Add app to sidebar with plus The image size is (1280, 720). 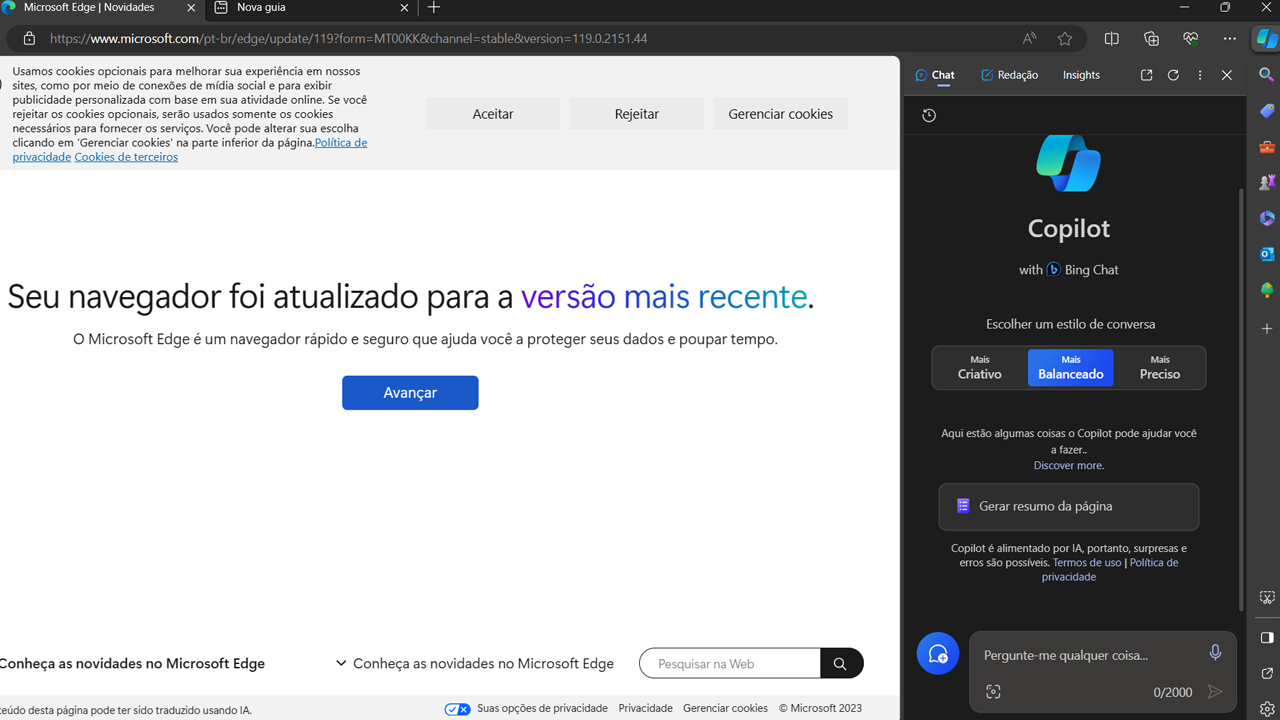point(1267,328)
